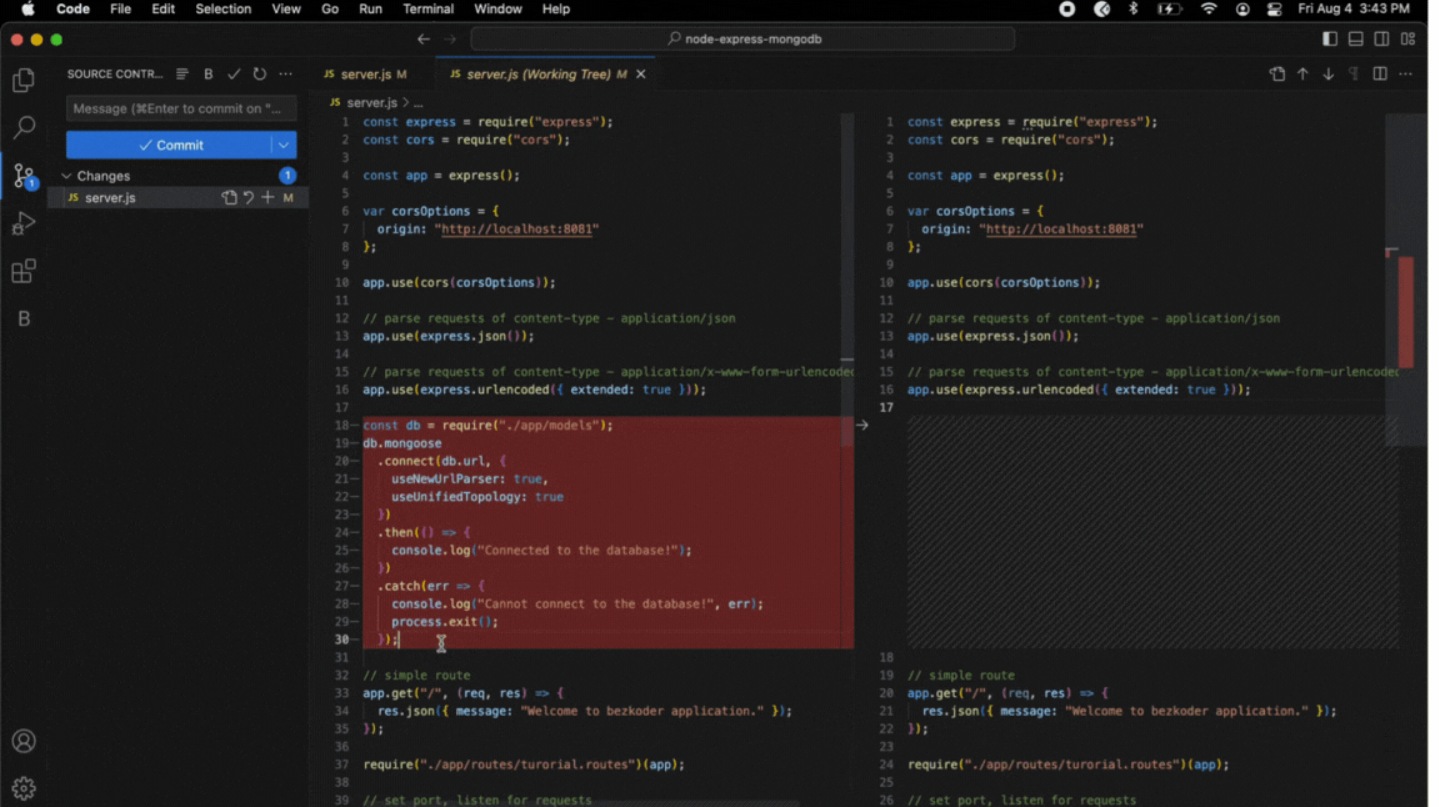Switch Source Control to tree view
This screenshot has width=1439, height=807.
click(x=181, y=72)
